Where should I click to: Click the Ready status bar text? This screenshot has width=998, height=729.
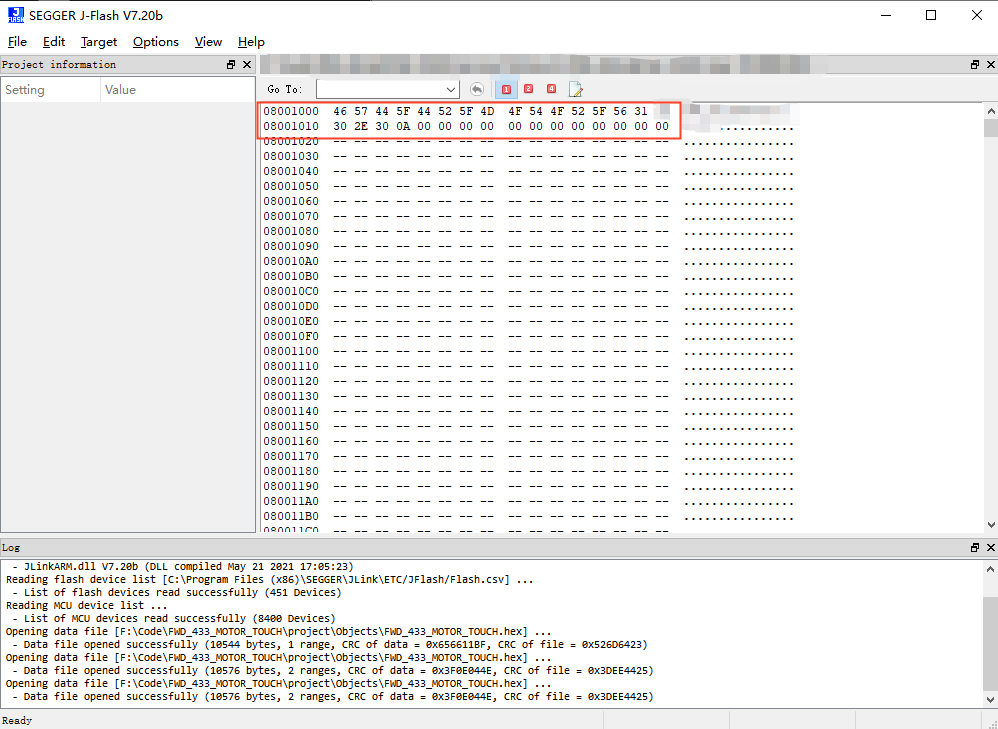tap(17, 721)
